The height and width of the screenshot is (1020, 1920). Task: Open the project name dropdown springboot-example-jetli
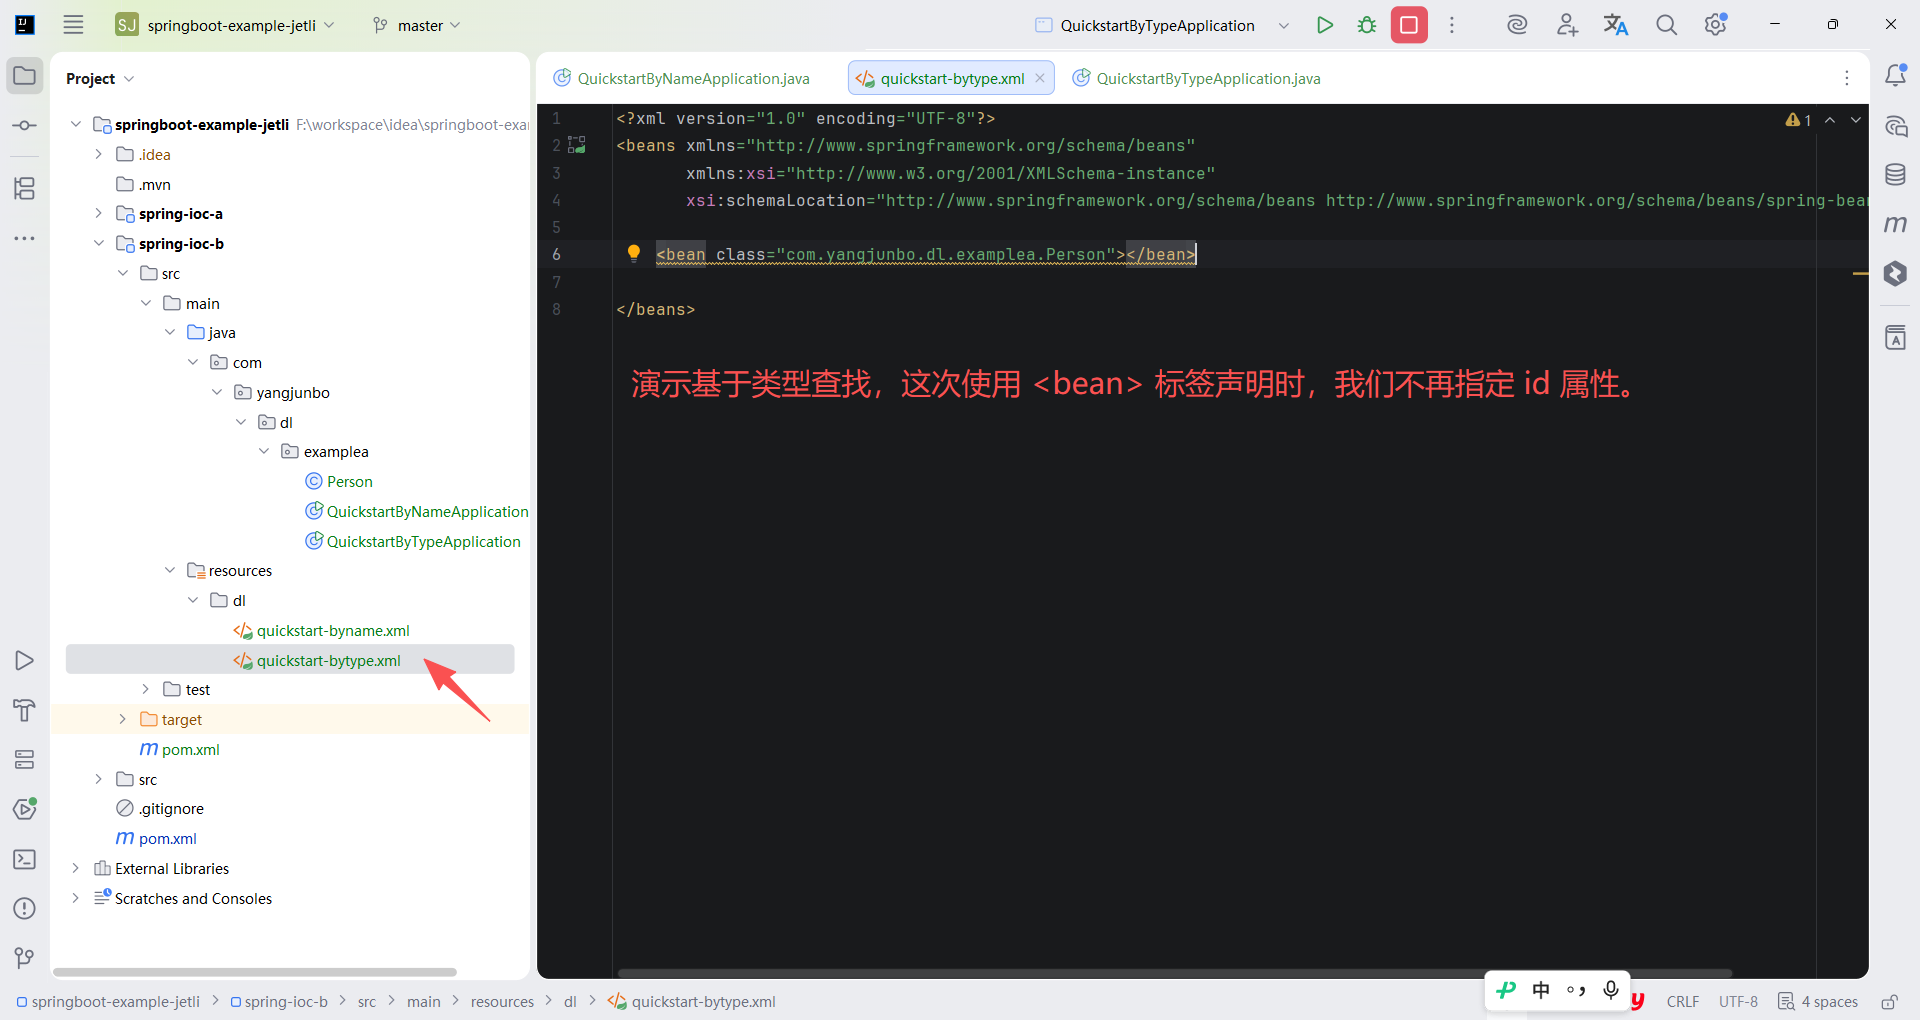(225, 25)
